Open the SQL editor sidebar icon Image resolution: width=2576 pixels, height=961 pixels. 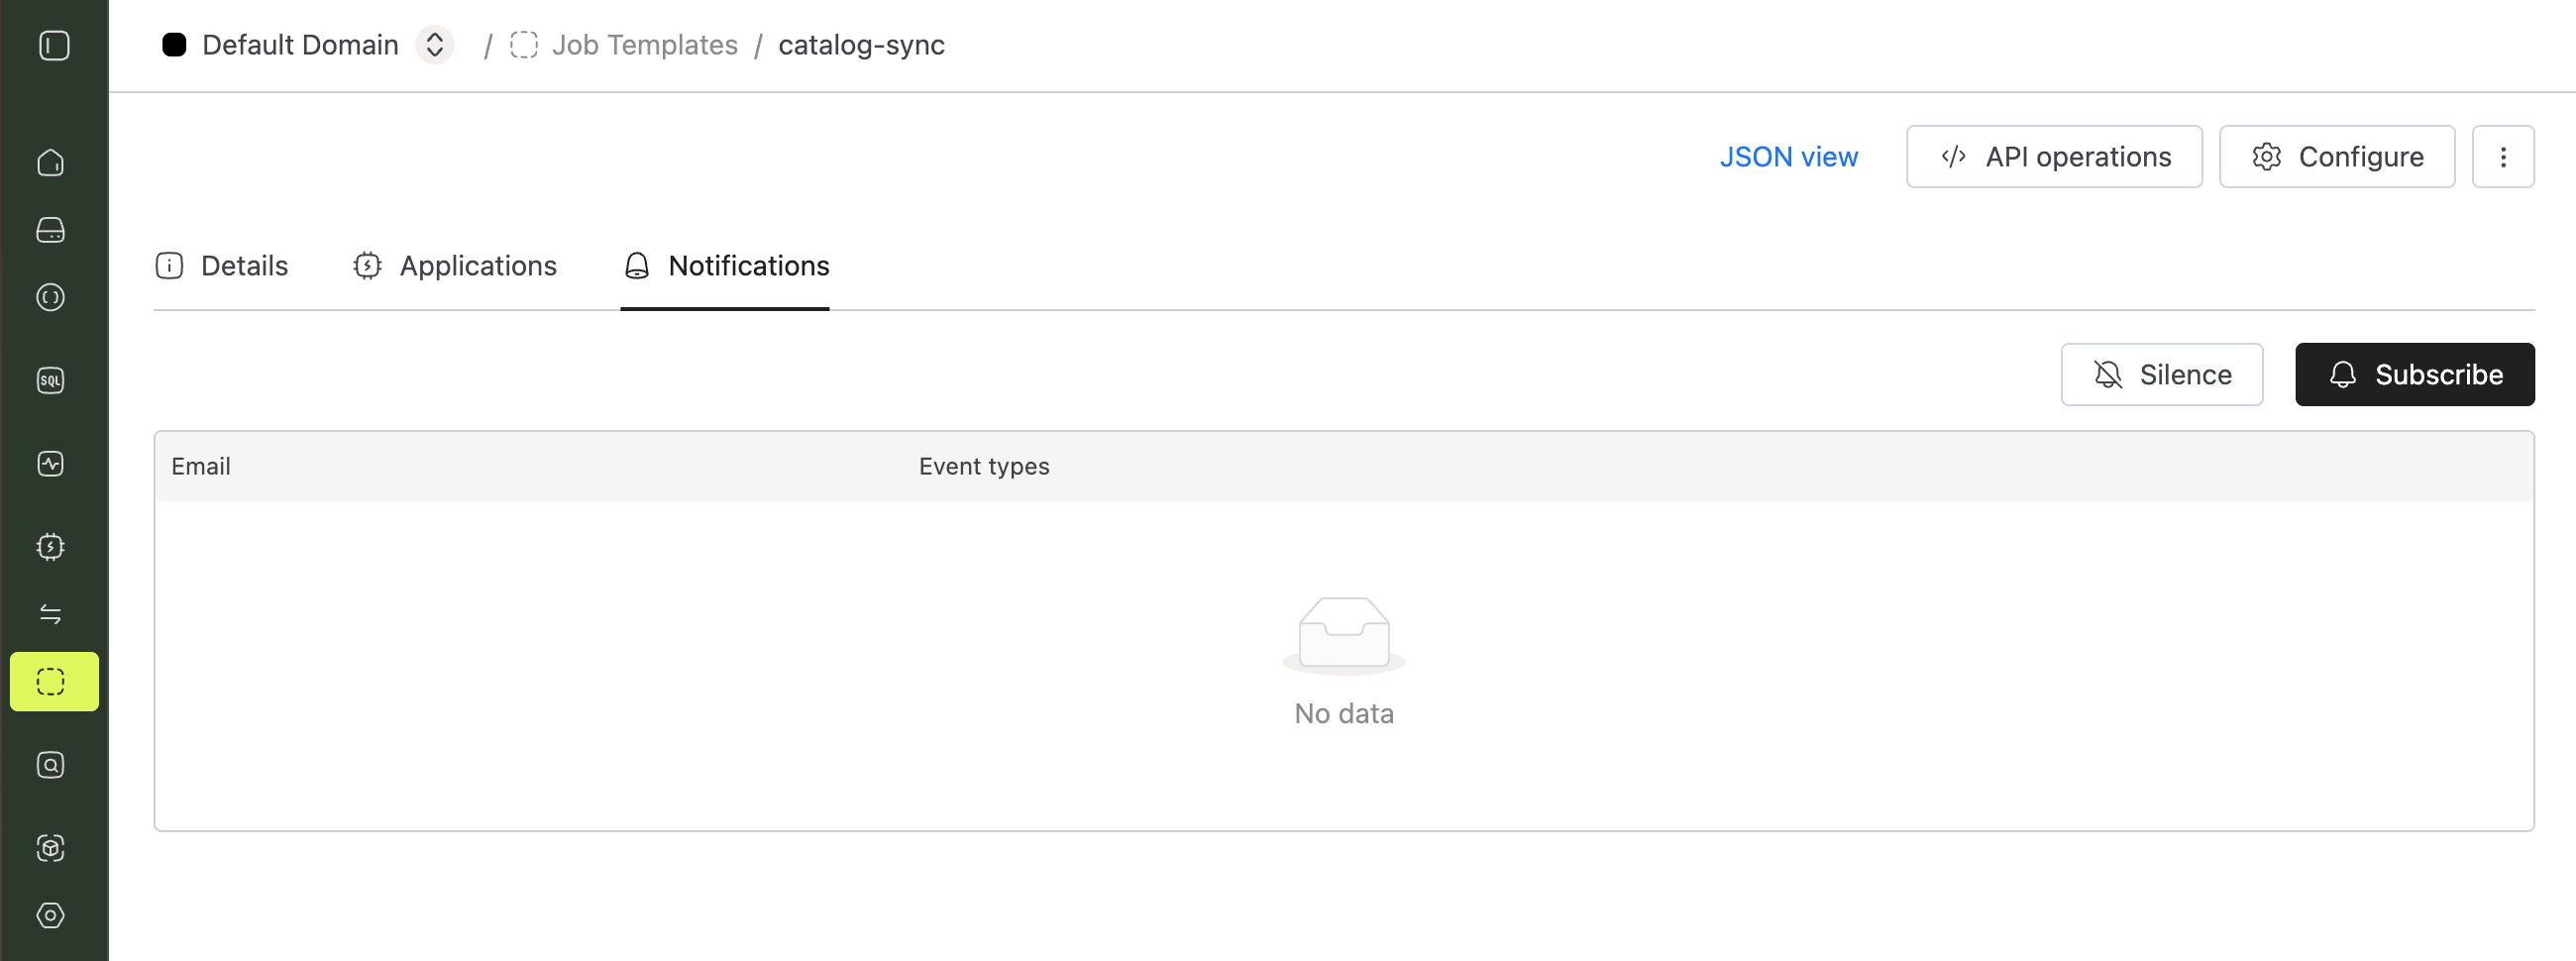tap(51, 381)
